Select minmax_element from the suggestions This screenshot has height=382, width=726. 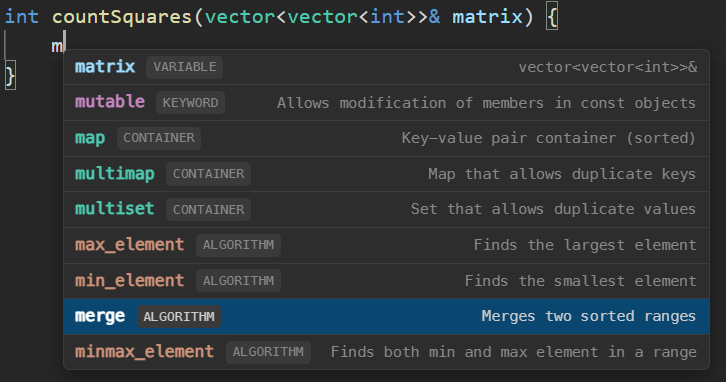[x=386, y=352]
